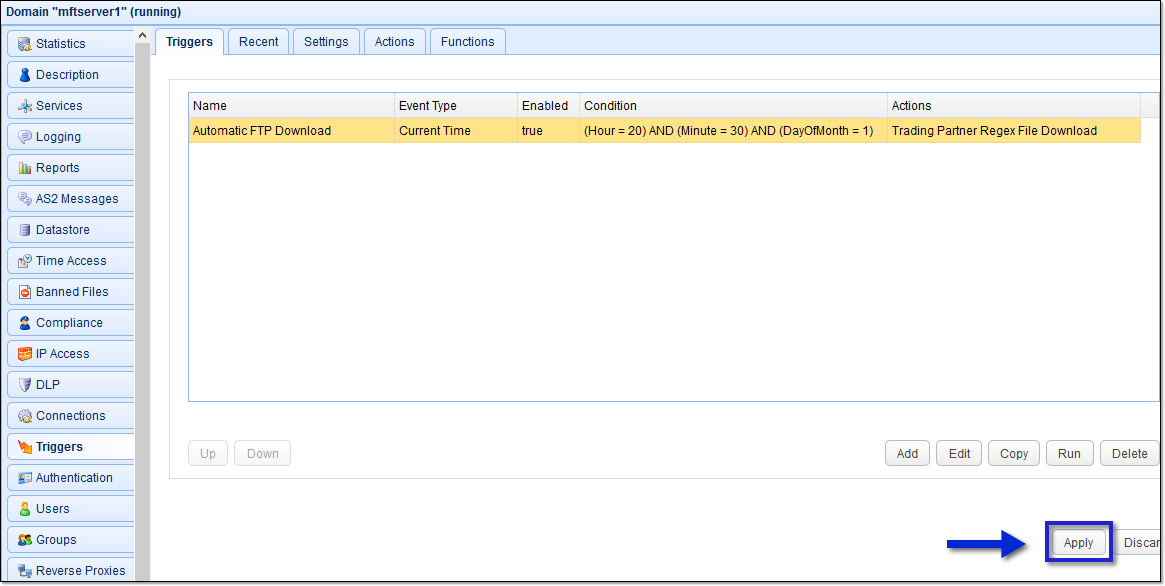Image resolution: width=1165 pixels, height=586 pixels.
Task: Open the AS2 Messages icon
Action: point(25,199)
